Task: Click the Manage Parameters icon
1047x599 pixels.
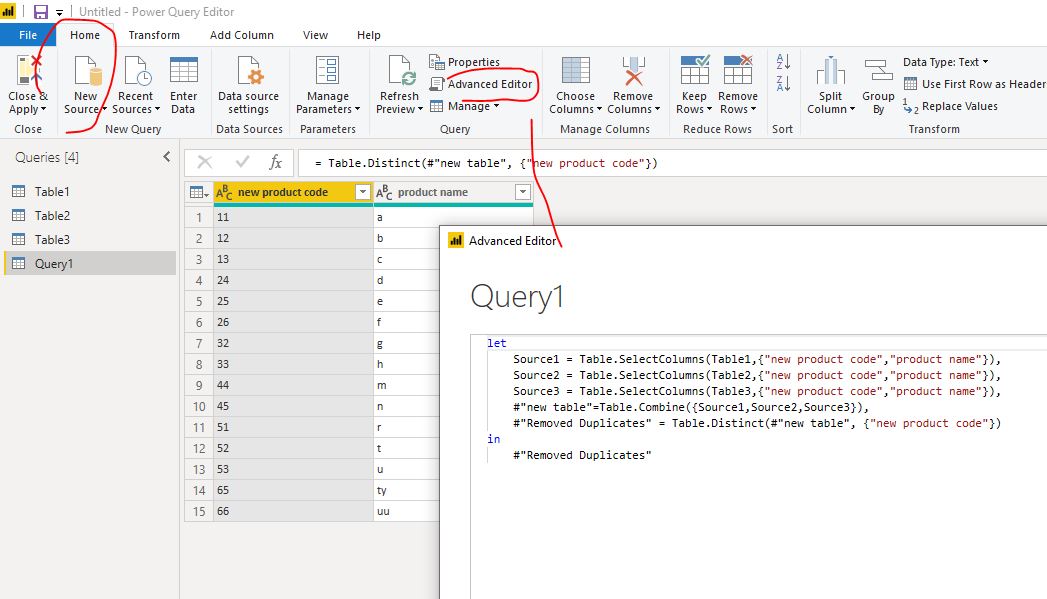Action: [327, 71]
